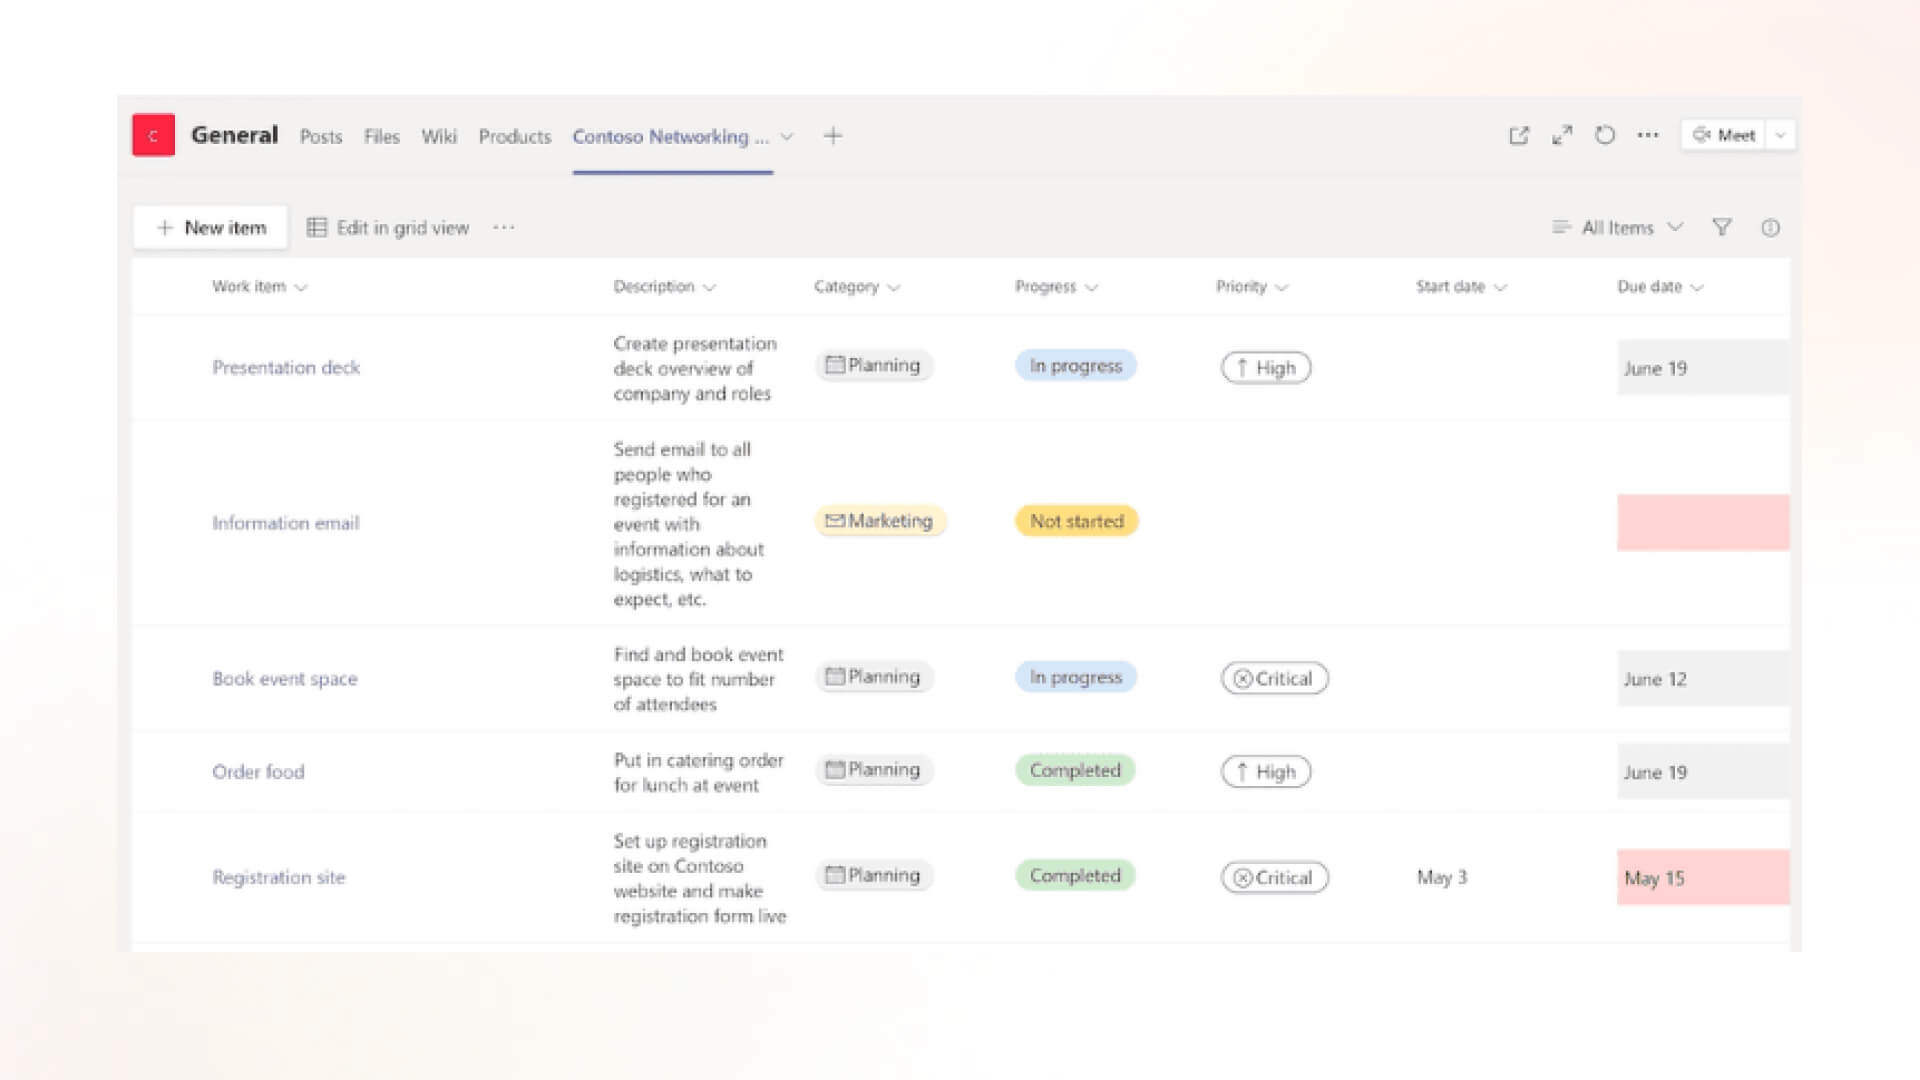Screen dimensions: 1920x1080
Task: Open the All Items view selector
Action: [1618, 228]
